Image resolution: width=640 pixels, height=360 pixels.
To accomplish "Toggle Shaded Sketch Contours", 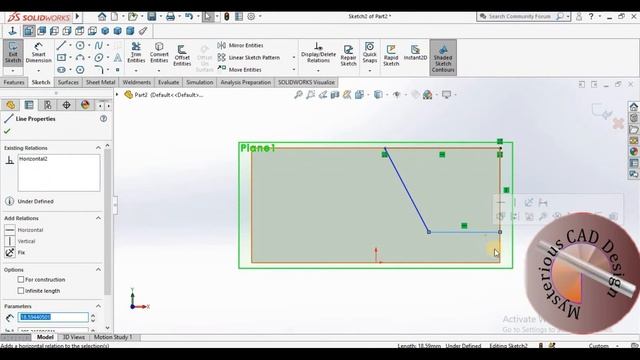I will click(x=443, y=58).
